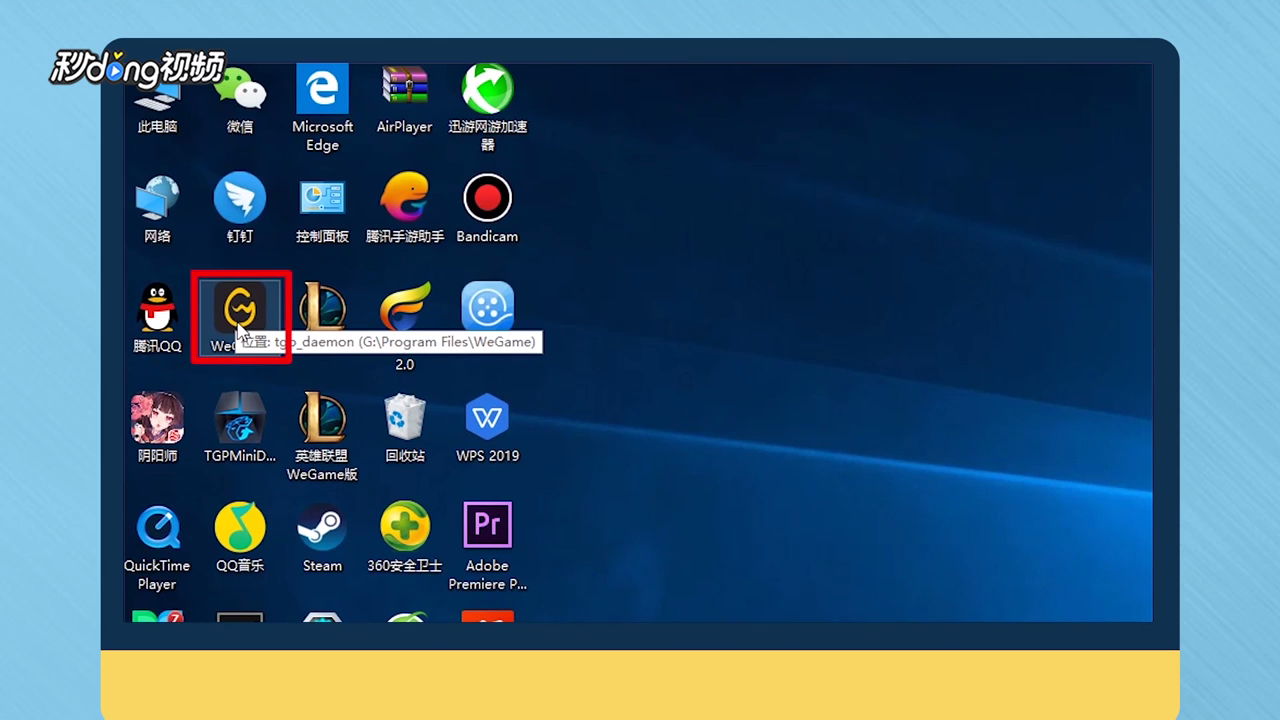Select the 网络 network icon
Image resolution: width=1280 pixels, height=720 pixels.
pos(157,198)
